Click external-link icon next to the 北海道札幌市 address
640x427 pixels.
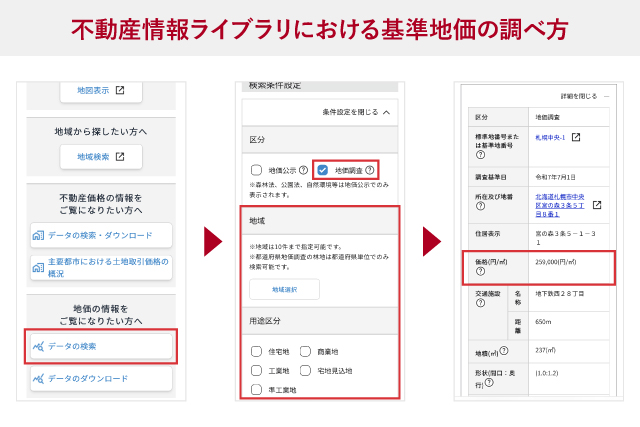[597, 205]
